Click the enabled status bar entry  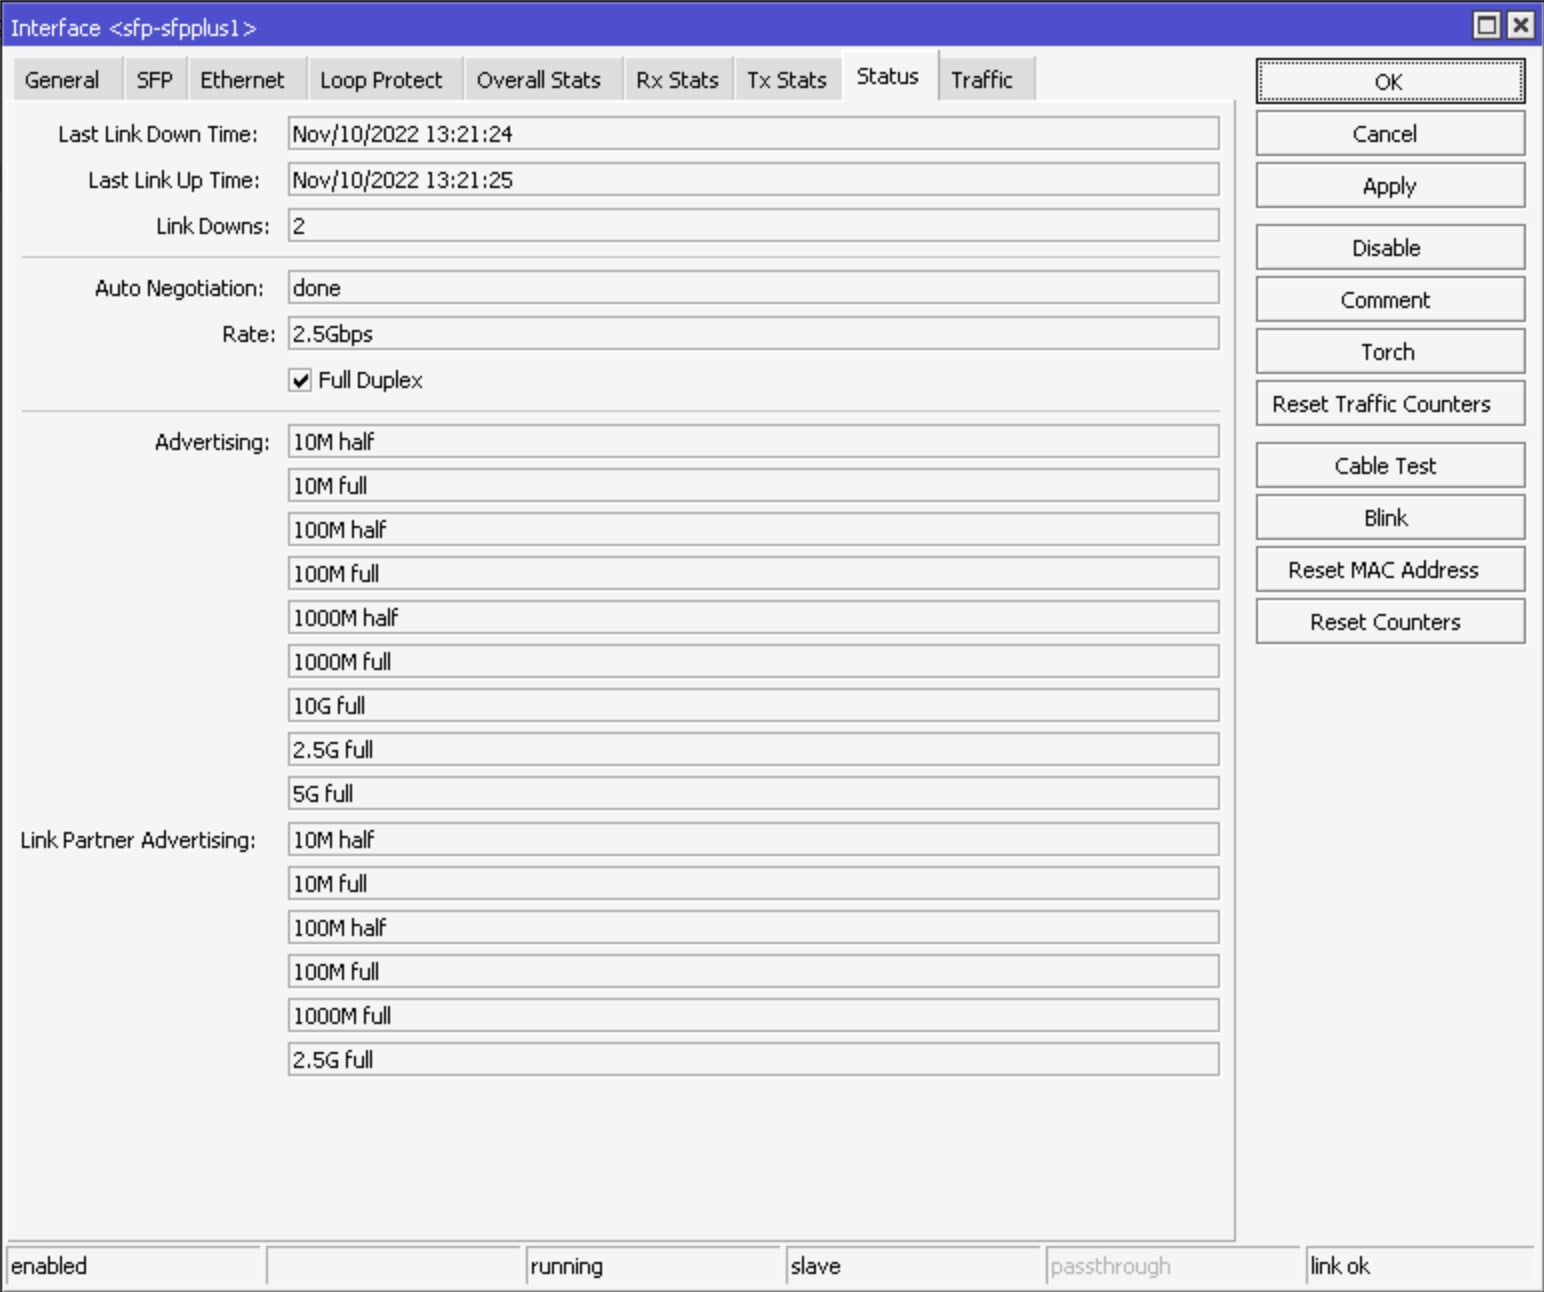133,1266
